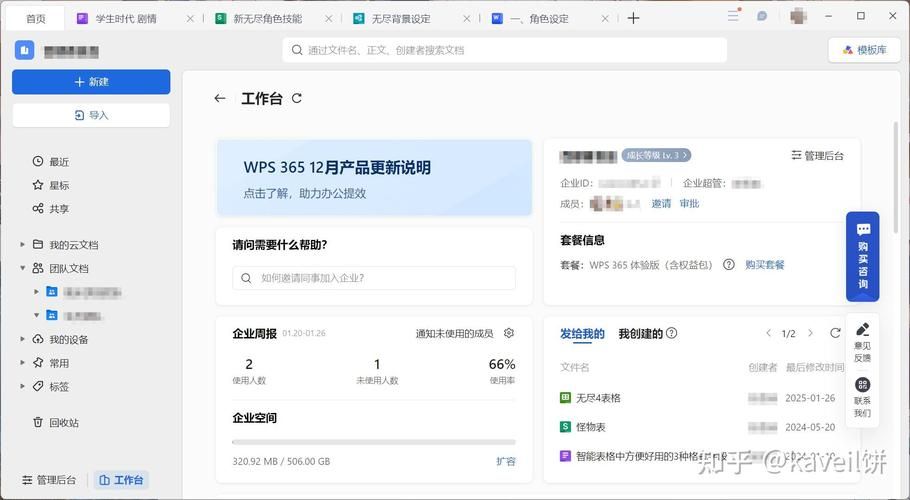This screenshot has height=500, width=910.
Task: Click 管理后台 at sidebar bottom
Action: pyautogui.click(x=49, y=480)
